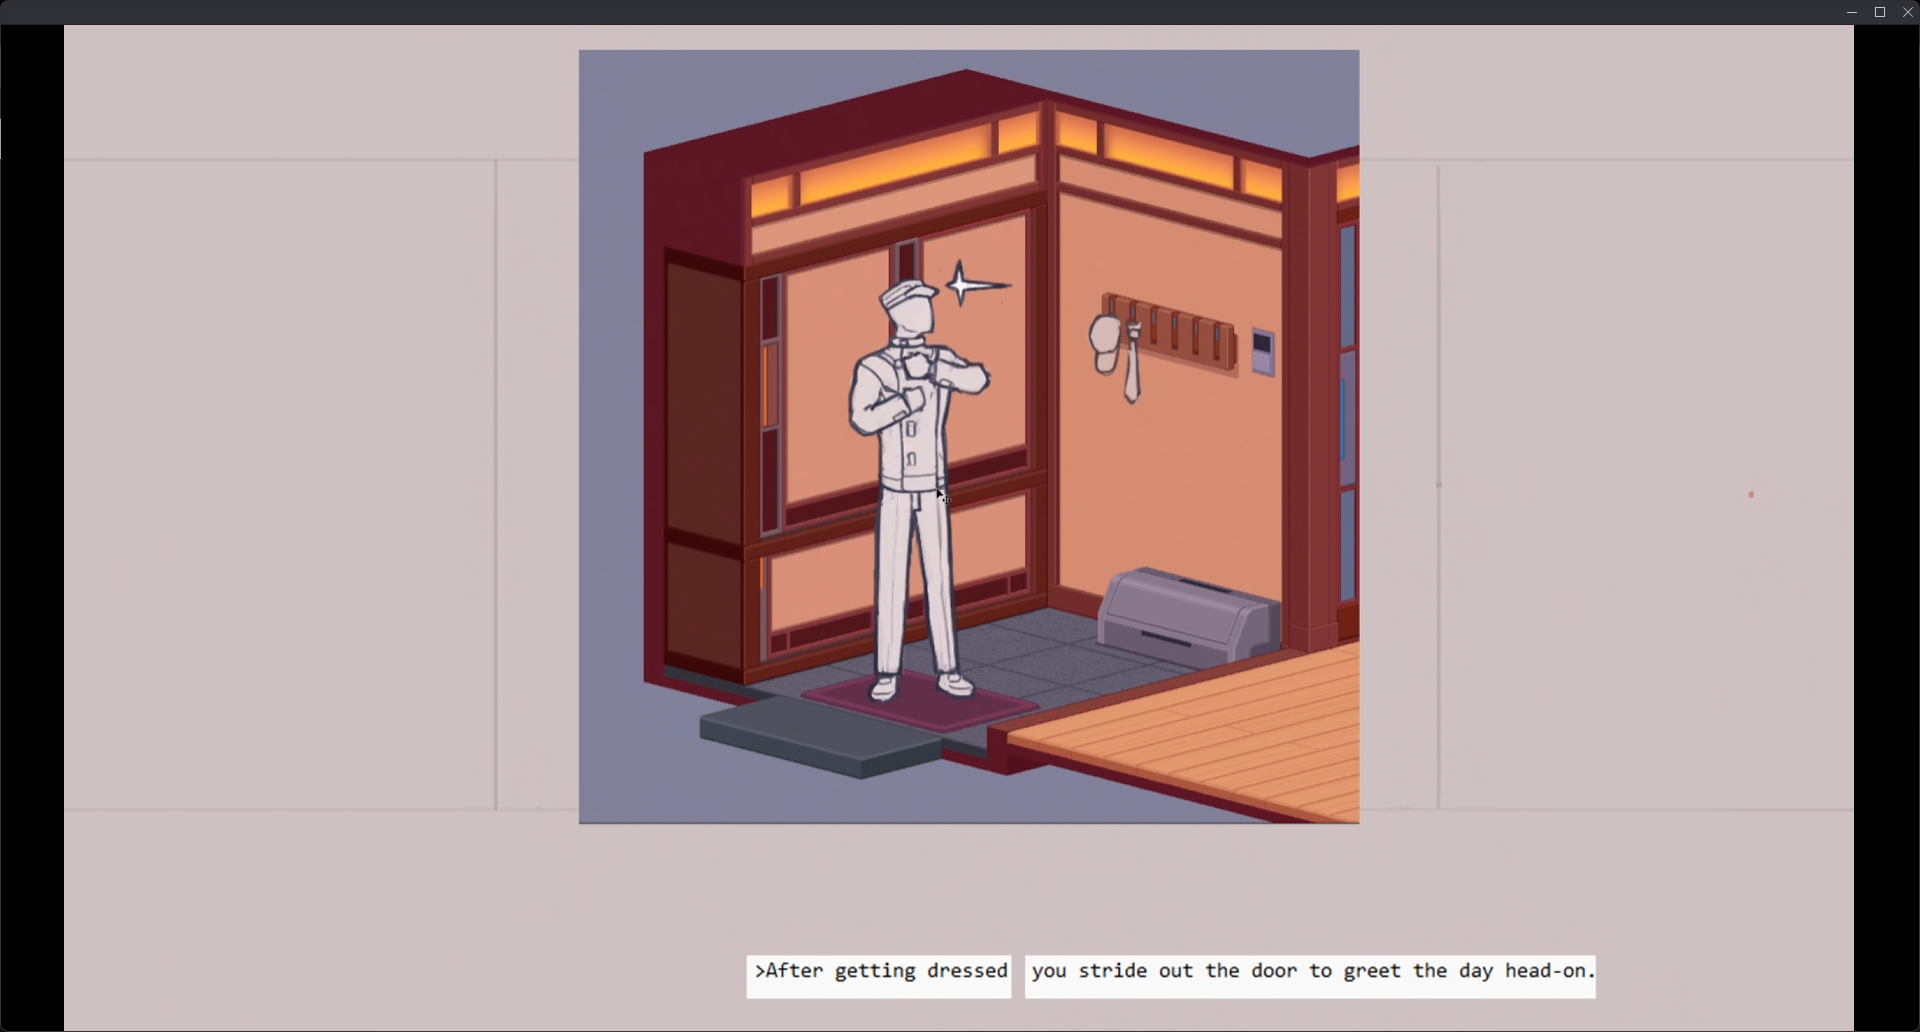Image resolution: width=1920 pixels, height=1032 pixels.
Task: Click the necktie hanging on the coat rack
Action: 1132,364
